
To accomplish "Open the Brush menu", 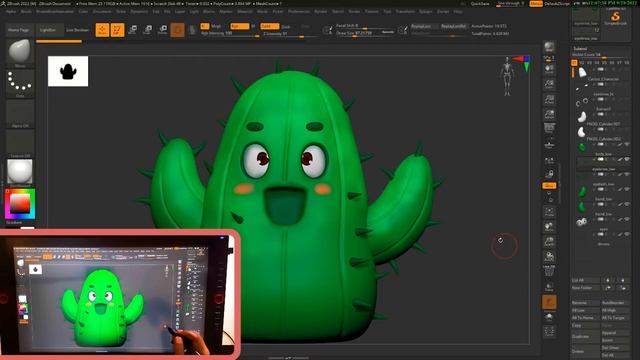I will pyautogui.click(x=26, y=11).
